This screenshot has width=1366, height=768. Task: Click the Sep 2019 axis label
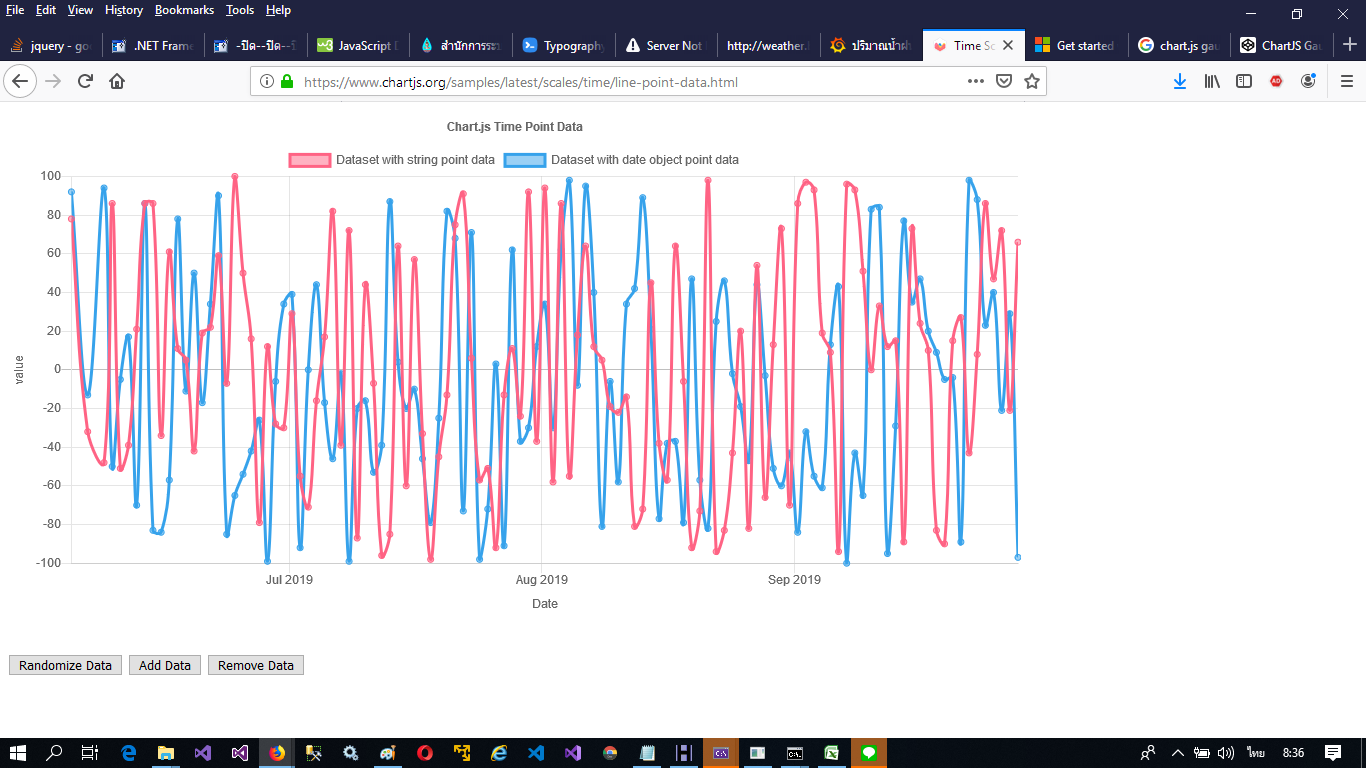pyautogui.click(x=793, y=580)
